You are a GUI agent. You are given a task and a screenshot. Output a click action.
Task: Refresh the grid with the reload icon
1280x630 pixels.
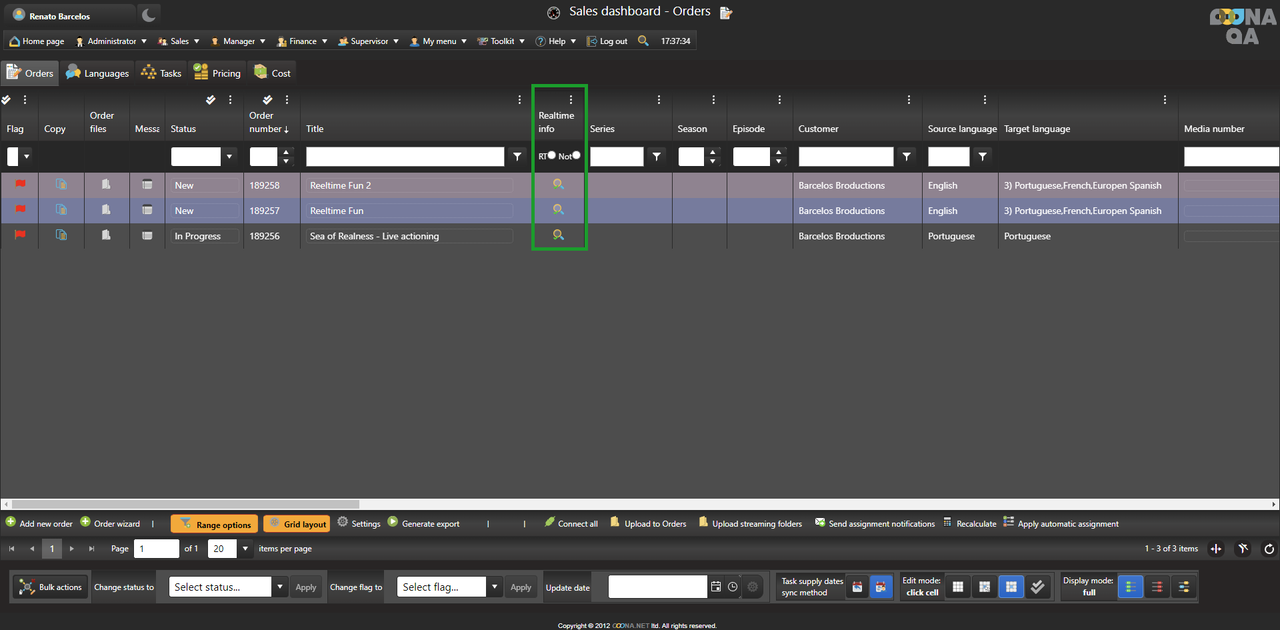(1269, 549)
